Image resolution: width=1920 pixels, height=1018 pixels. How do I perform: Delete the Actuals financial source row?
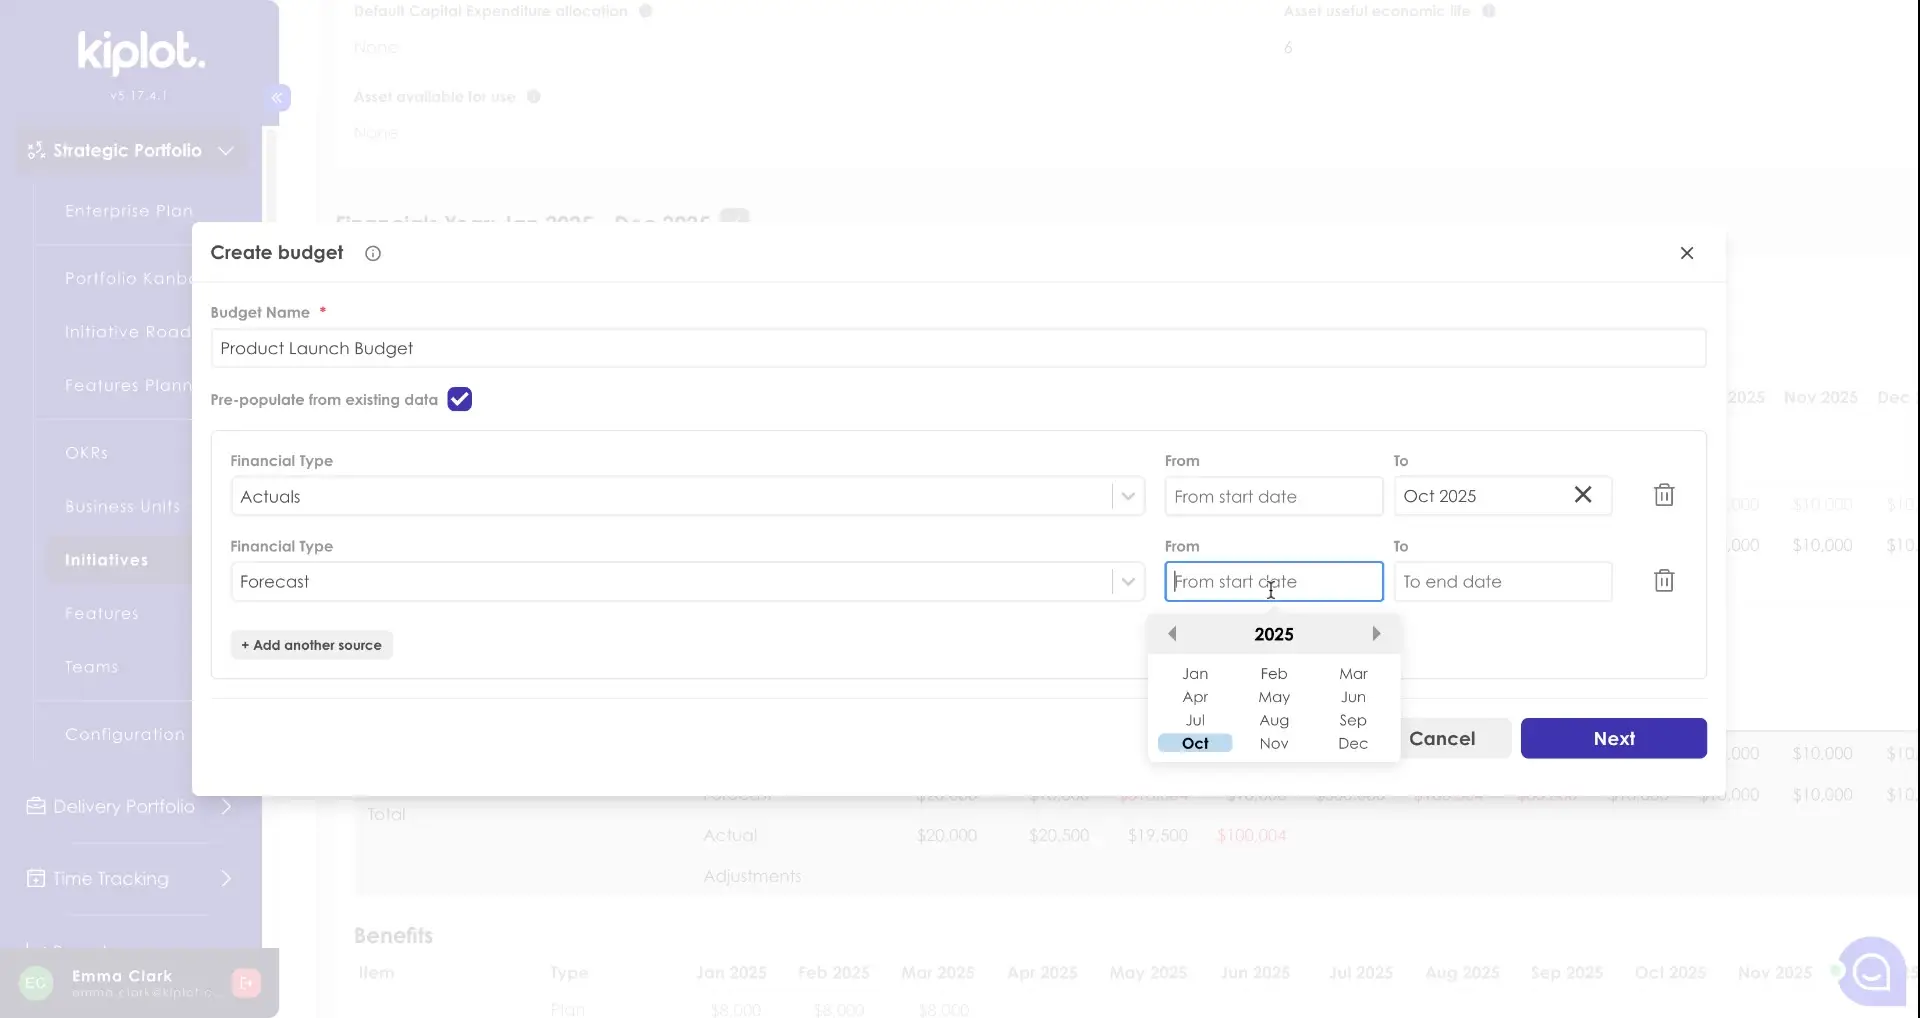click(x=1664, y=496)
